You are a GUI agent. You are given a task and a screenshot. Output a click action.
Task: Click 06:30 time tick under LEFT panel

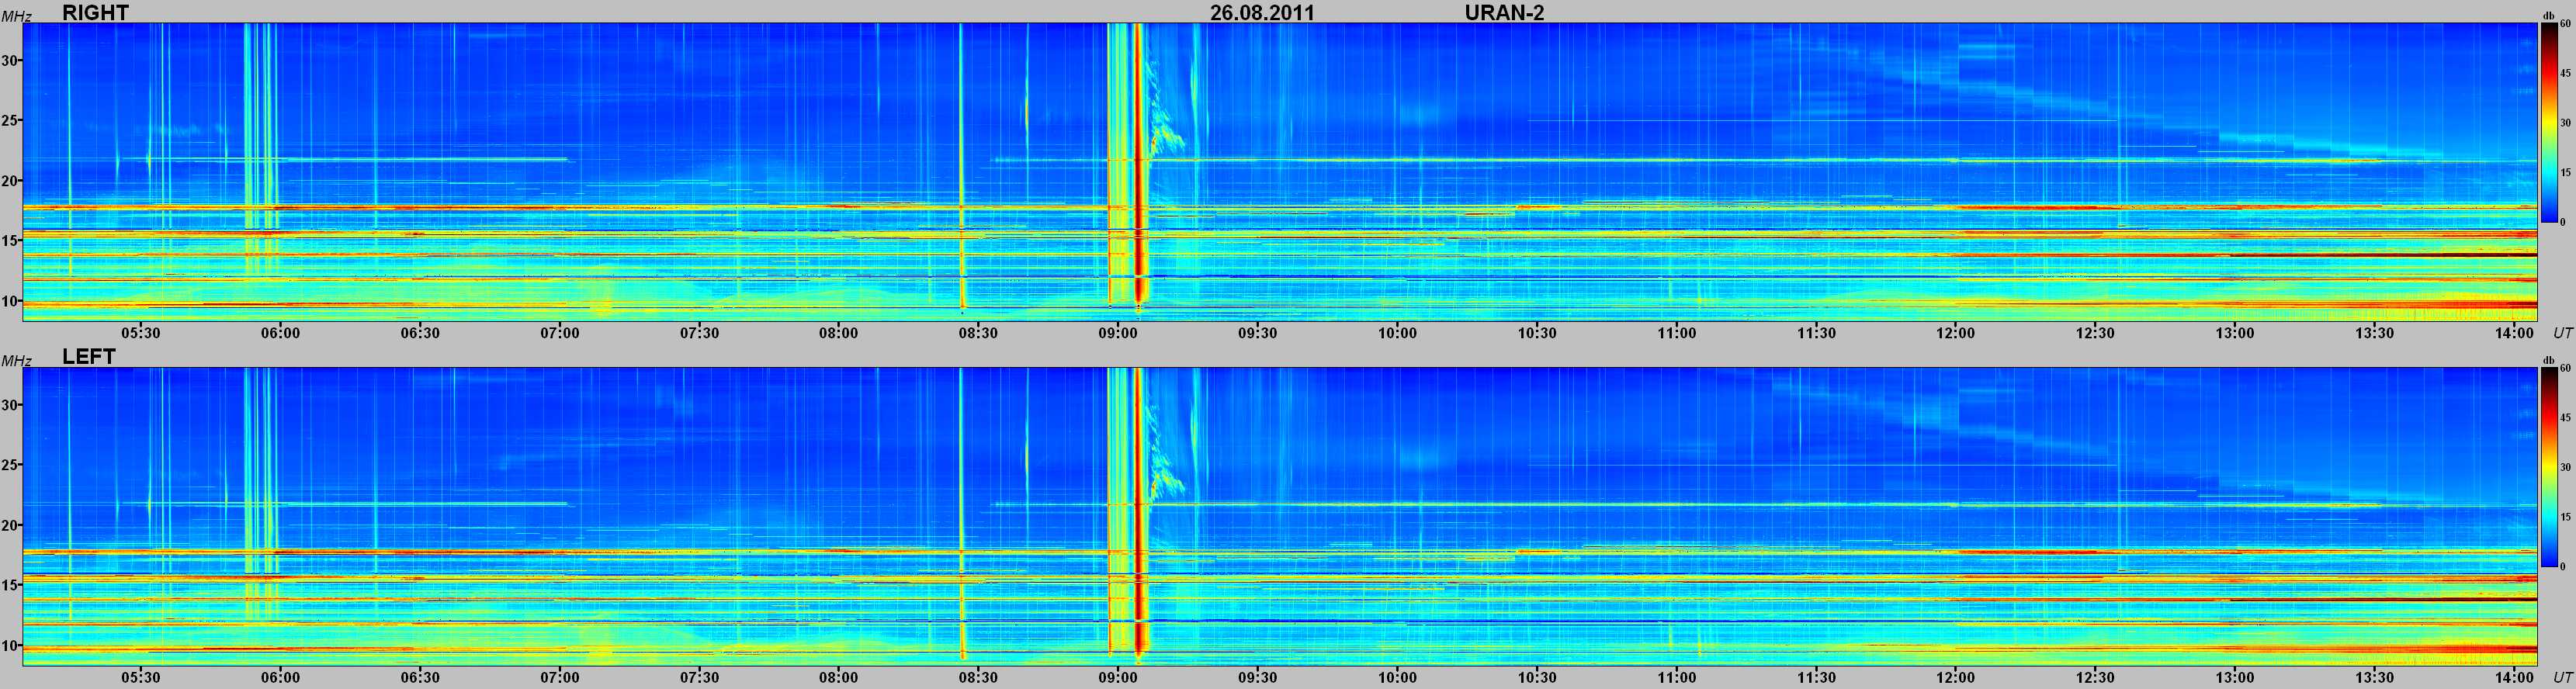(x=420, y=678)
